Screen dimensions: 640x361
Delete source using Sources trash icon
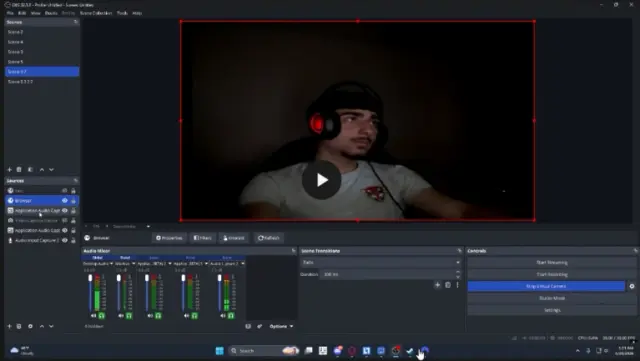click(19, 326)
